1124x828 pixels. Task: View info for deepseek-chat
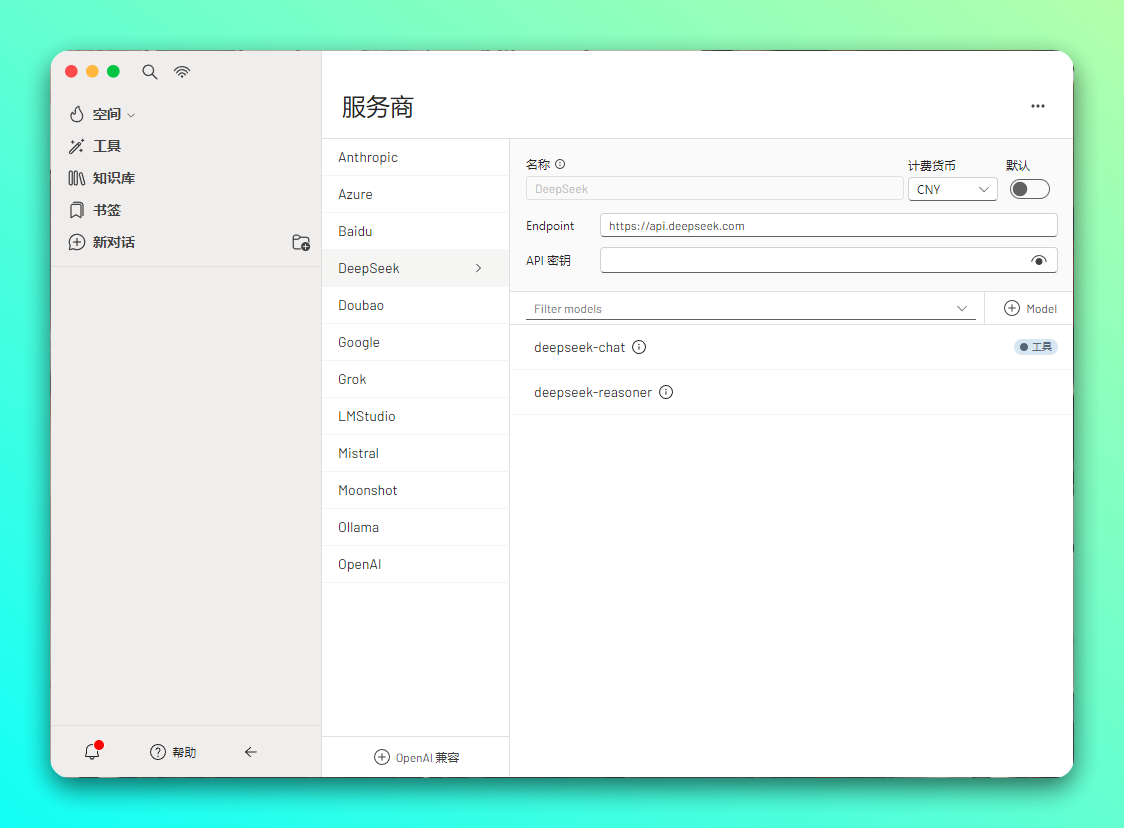coord(639,347)
